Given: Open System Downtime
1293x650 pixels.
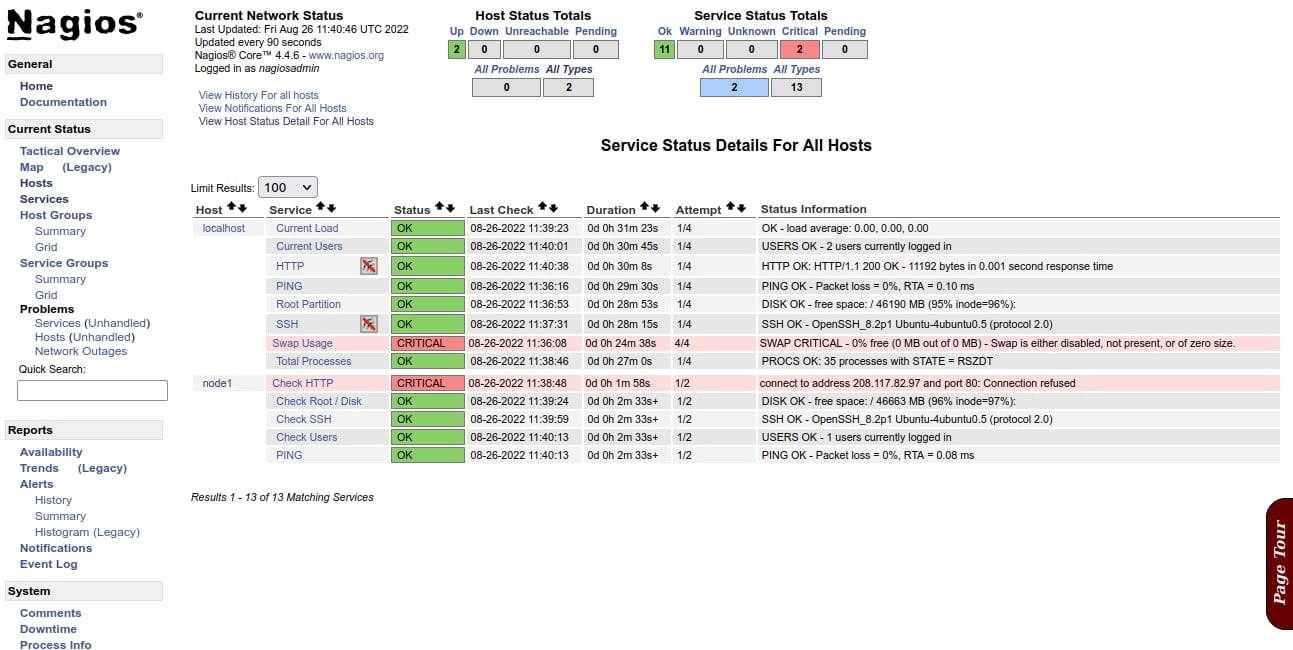Looking at the screenshot, I should tap(48, 629).
